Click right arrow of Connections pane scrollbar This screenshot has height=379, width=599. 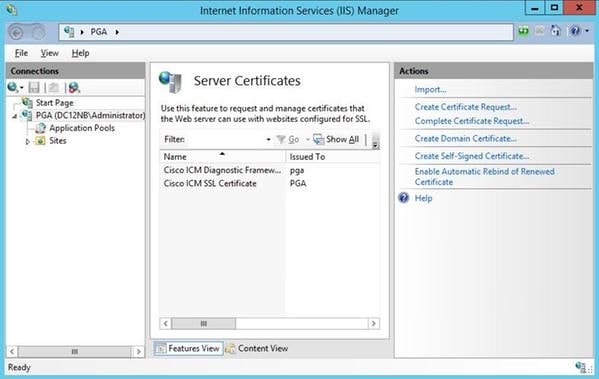[x=139, y=351]
